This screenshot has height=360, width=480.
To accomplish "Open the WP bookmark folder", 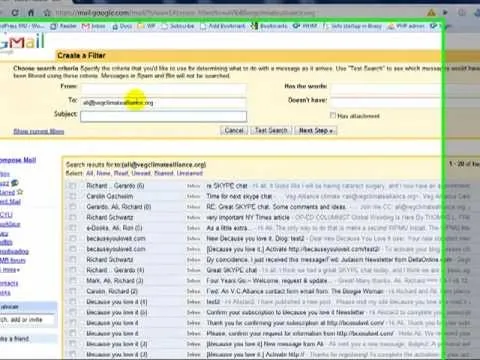I will pyautogui.click(x=147, y=26).
